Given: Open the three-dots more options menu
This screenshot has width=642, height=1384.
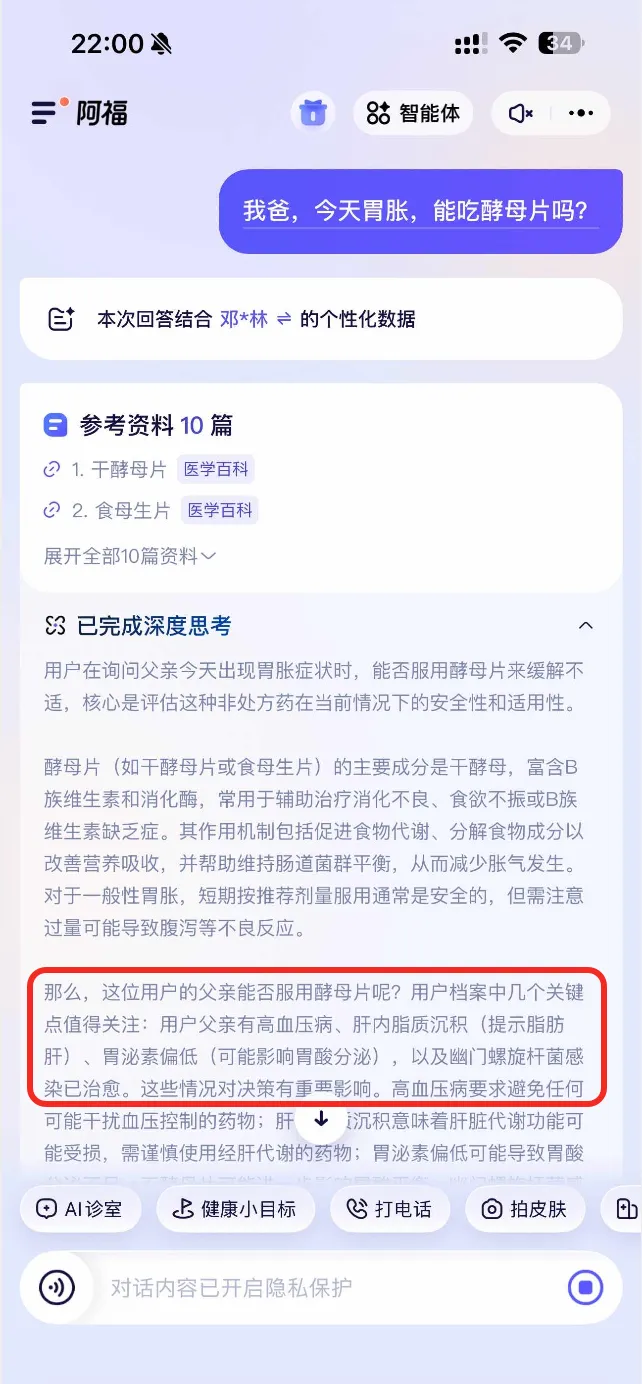Looking at the screenshot, I should pyautogui.click(x=581, y=113).
